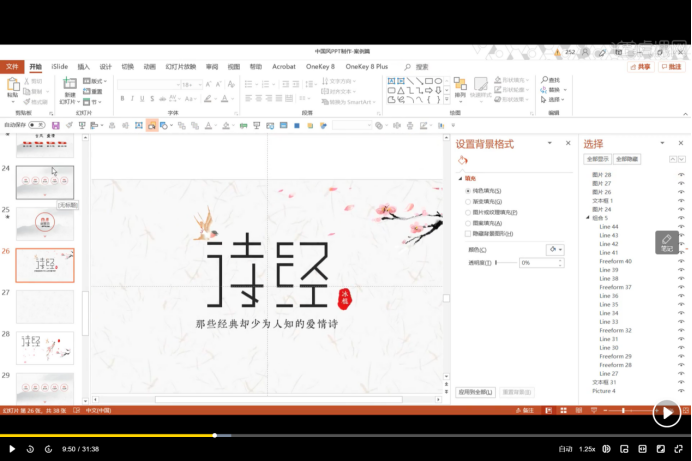692x461 pixels.
Task: Click the Apply to All button
Action: 475,392
